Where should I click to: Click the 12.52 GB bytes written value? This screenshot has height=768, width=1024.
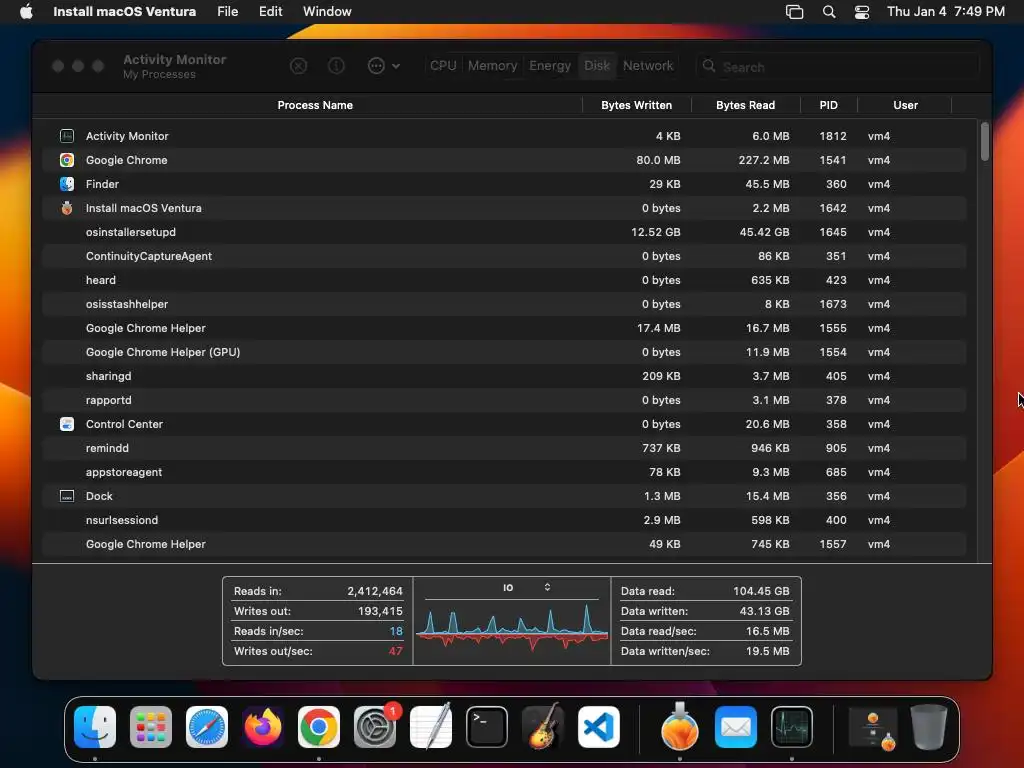[656, 232]
